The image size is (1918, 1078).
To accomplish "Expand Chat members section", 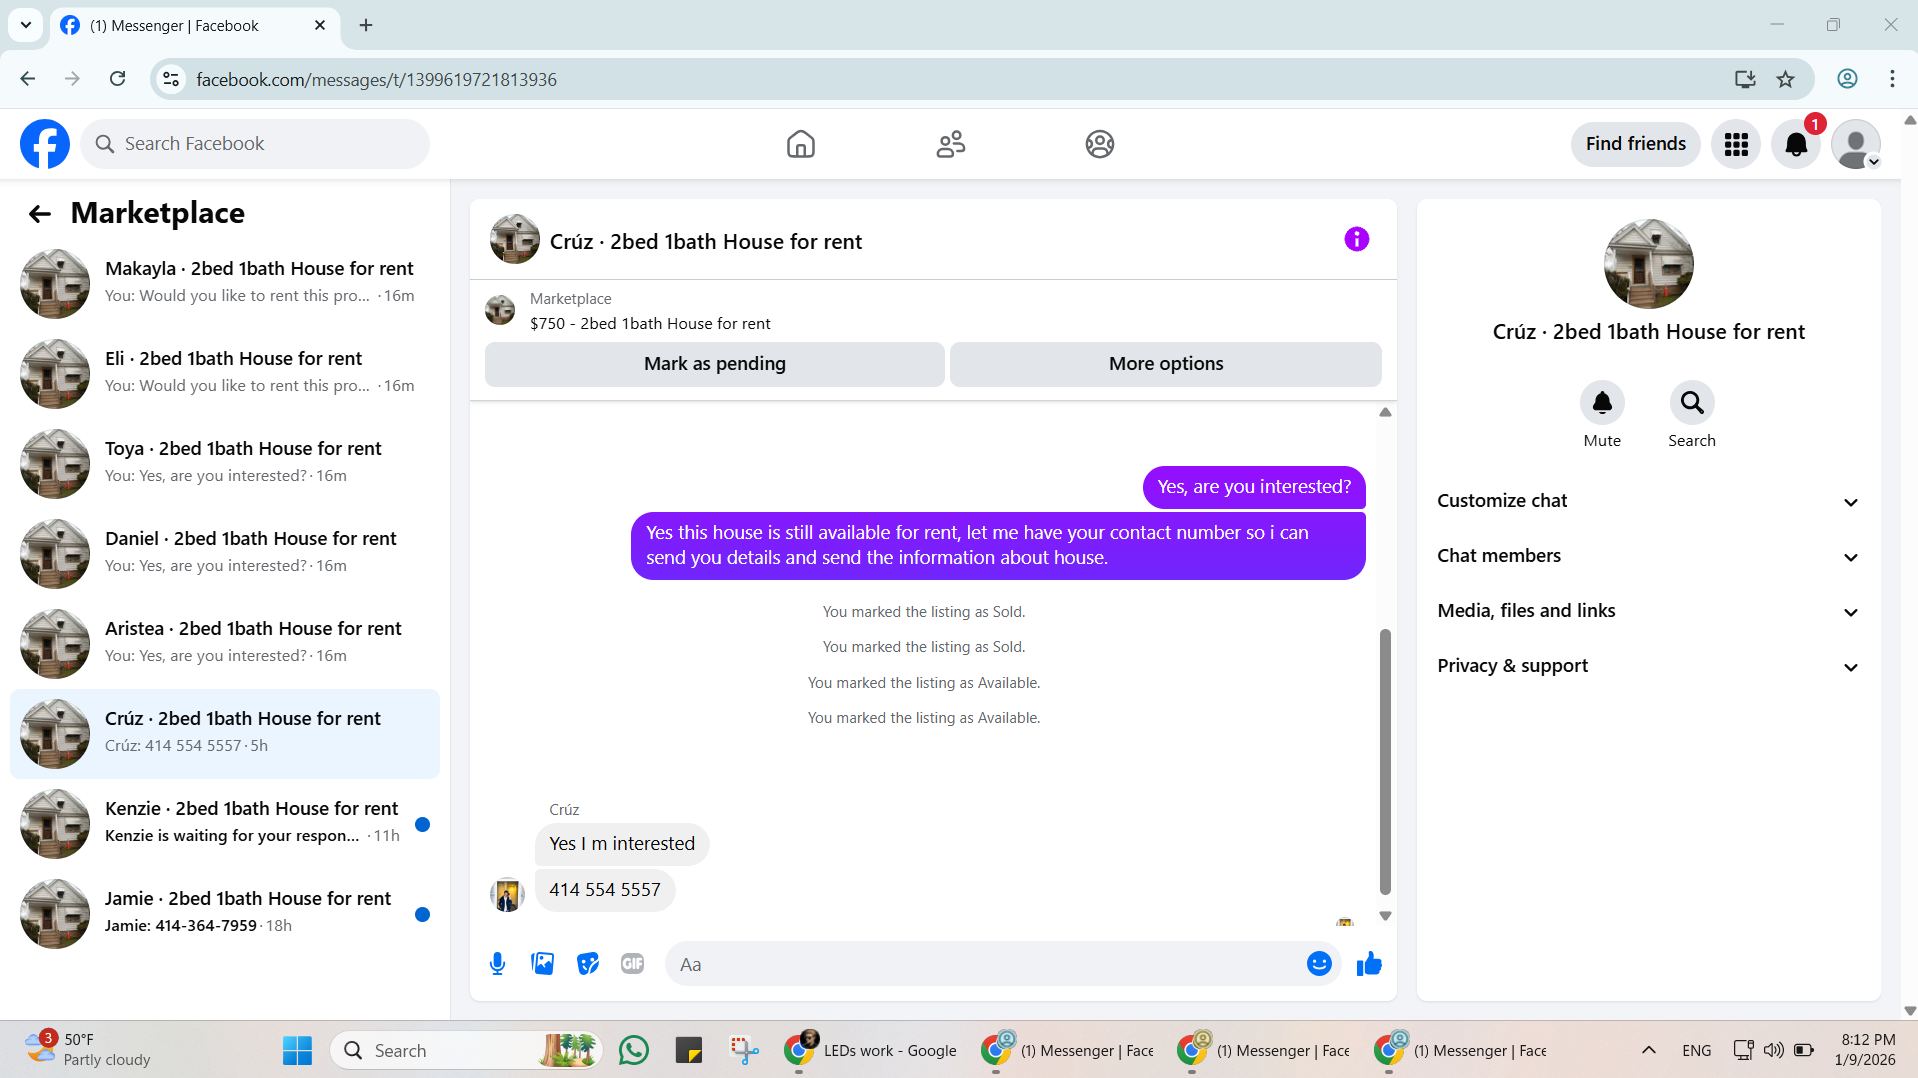I will click(x=1648, y=556).
